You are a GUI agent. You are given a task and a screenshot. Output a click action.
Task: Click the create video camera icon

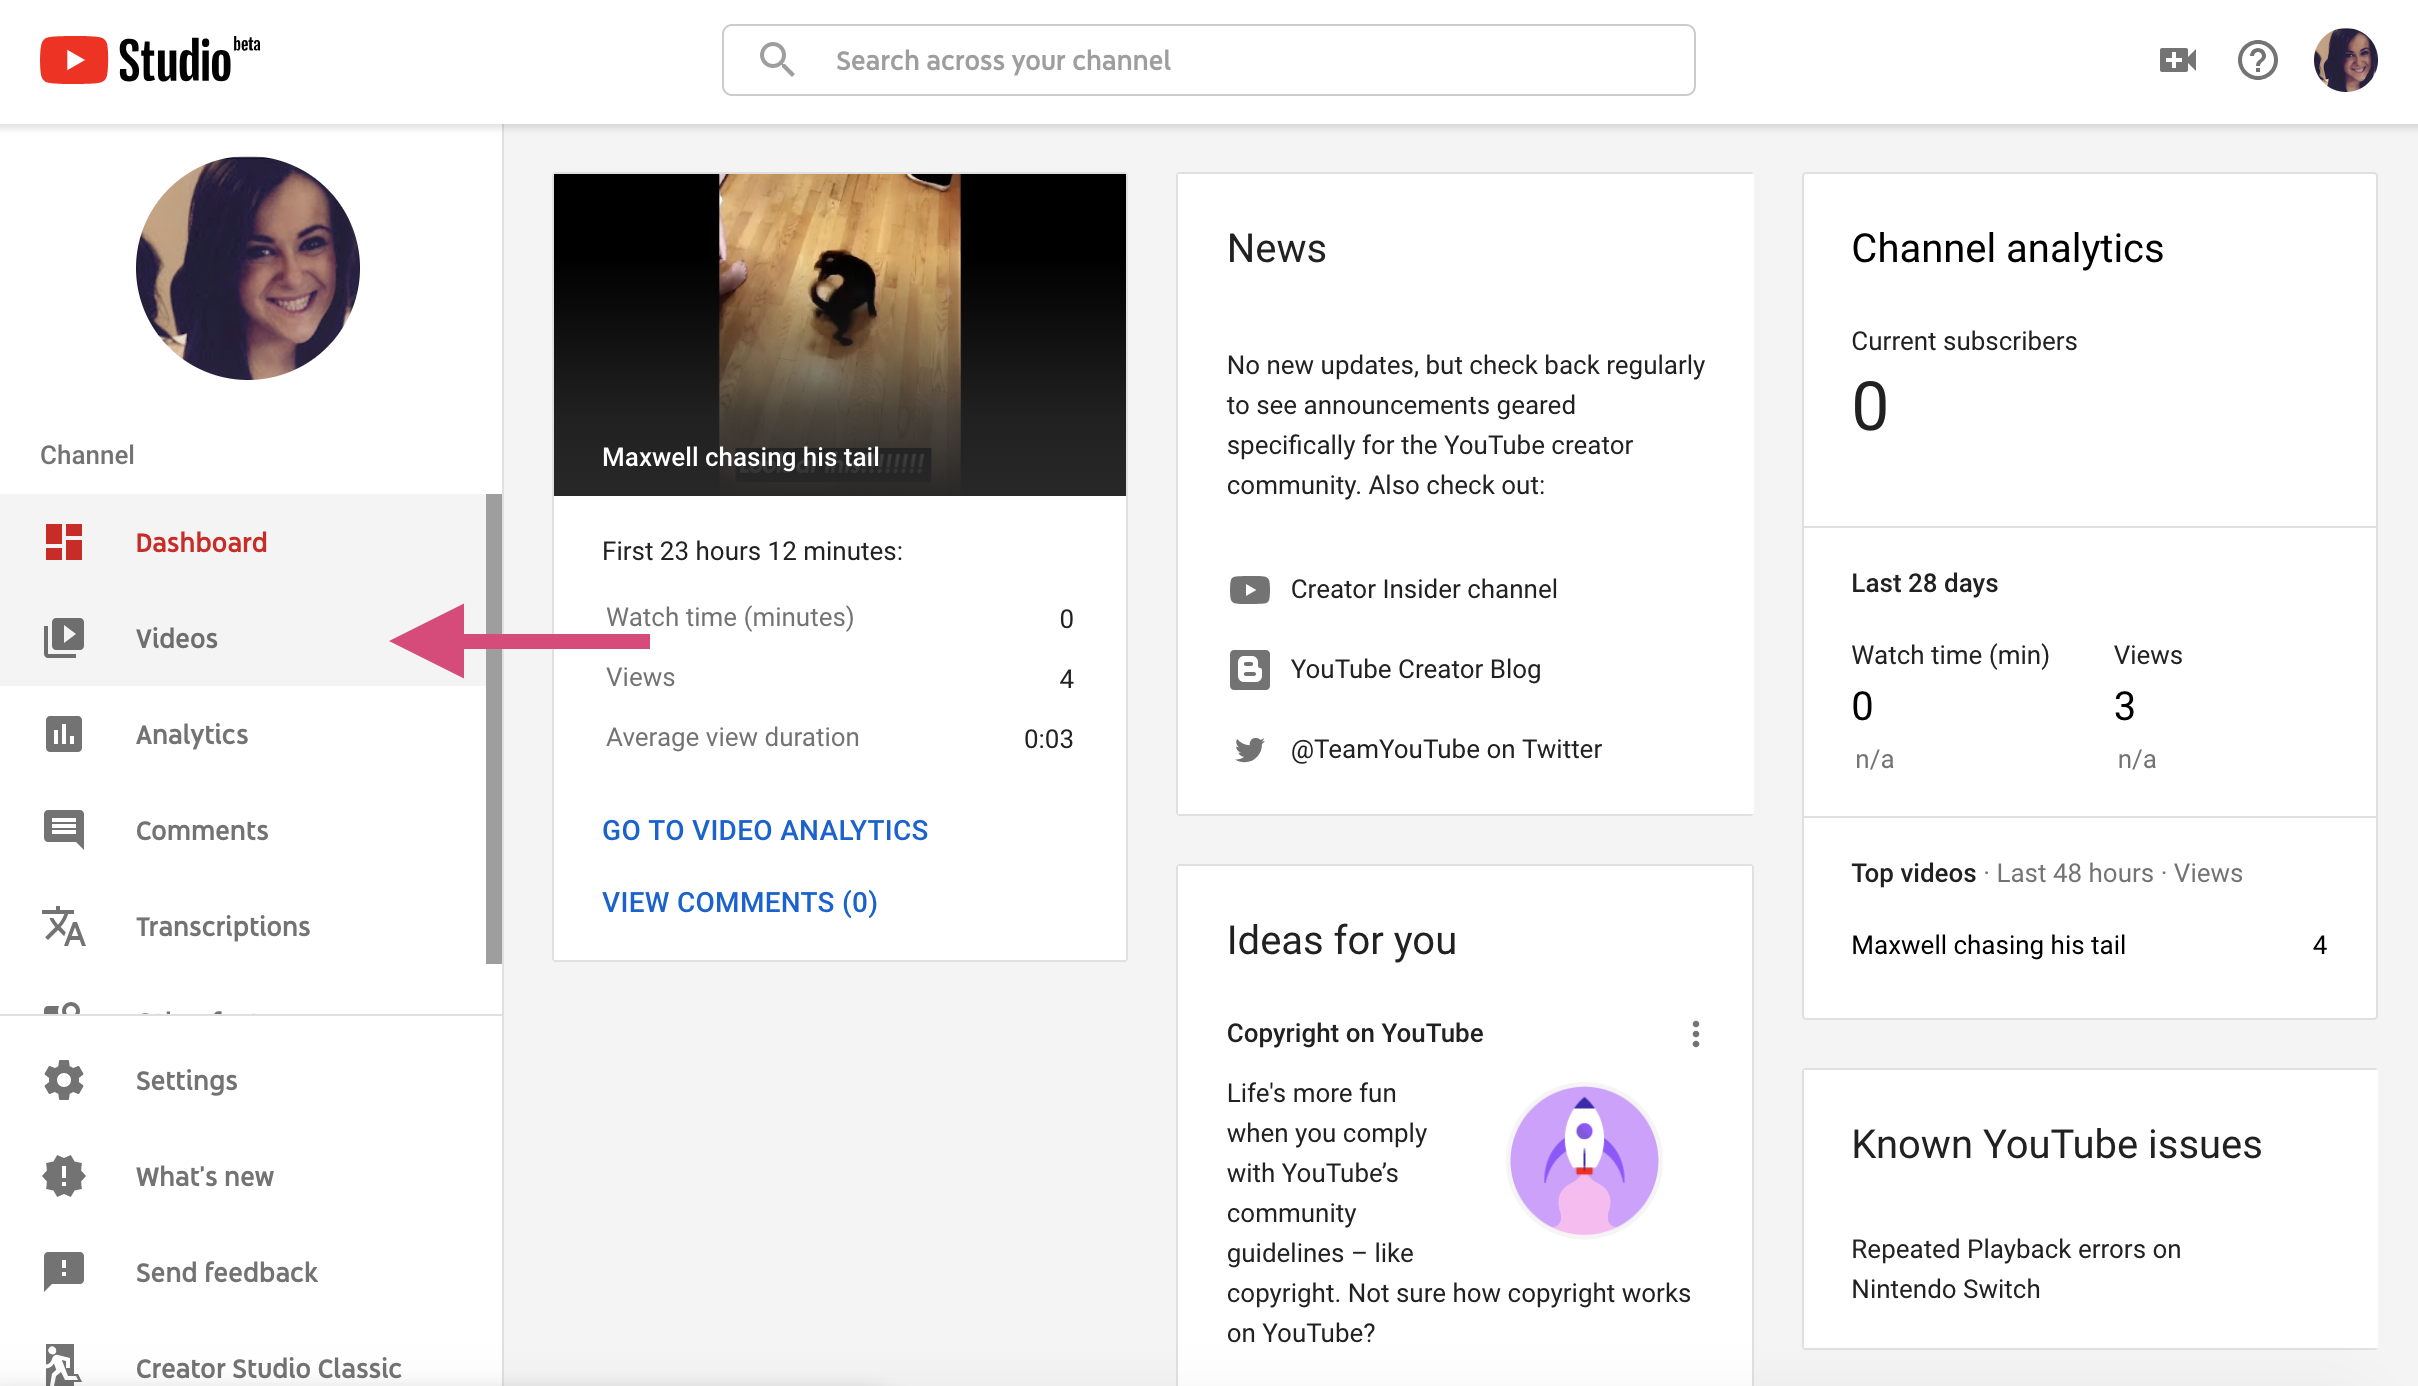[2178, 60]
